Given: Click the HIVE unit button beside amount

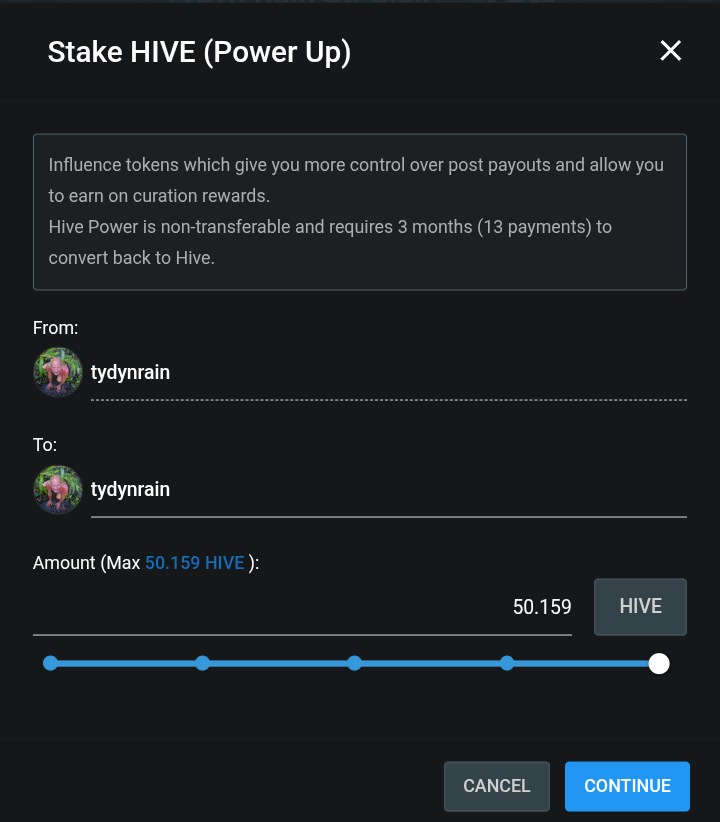Looking at the screenshot, I should (640, 606).
